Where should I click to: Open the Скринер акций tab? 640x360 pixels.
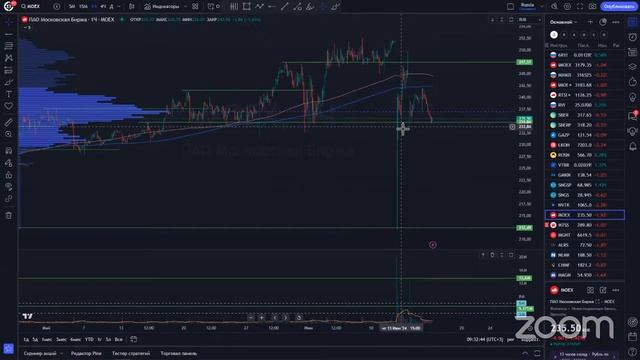40,353
